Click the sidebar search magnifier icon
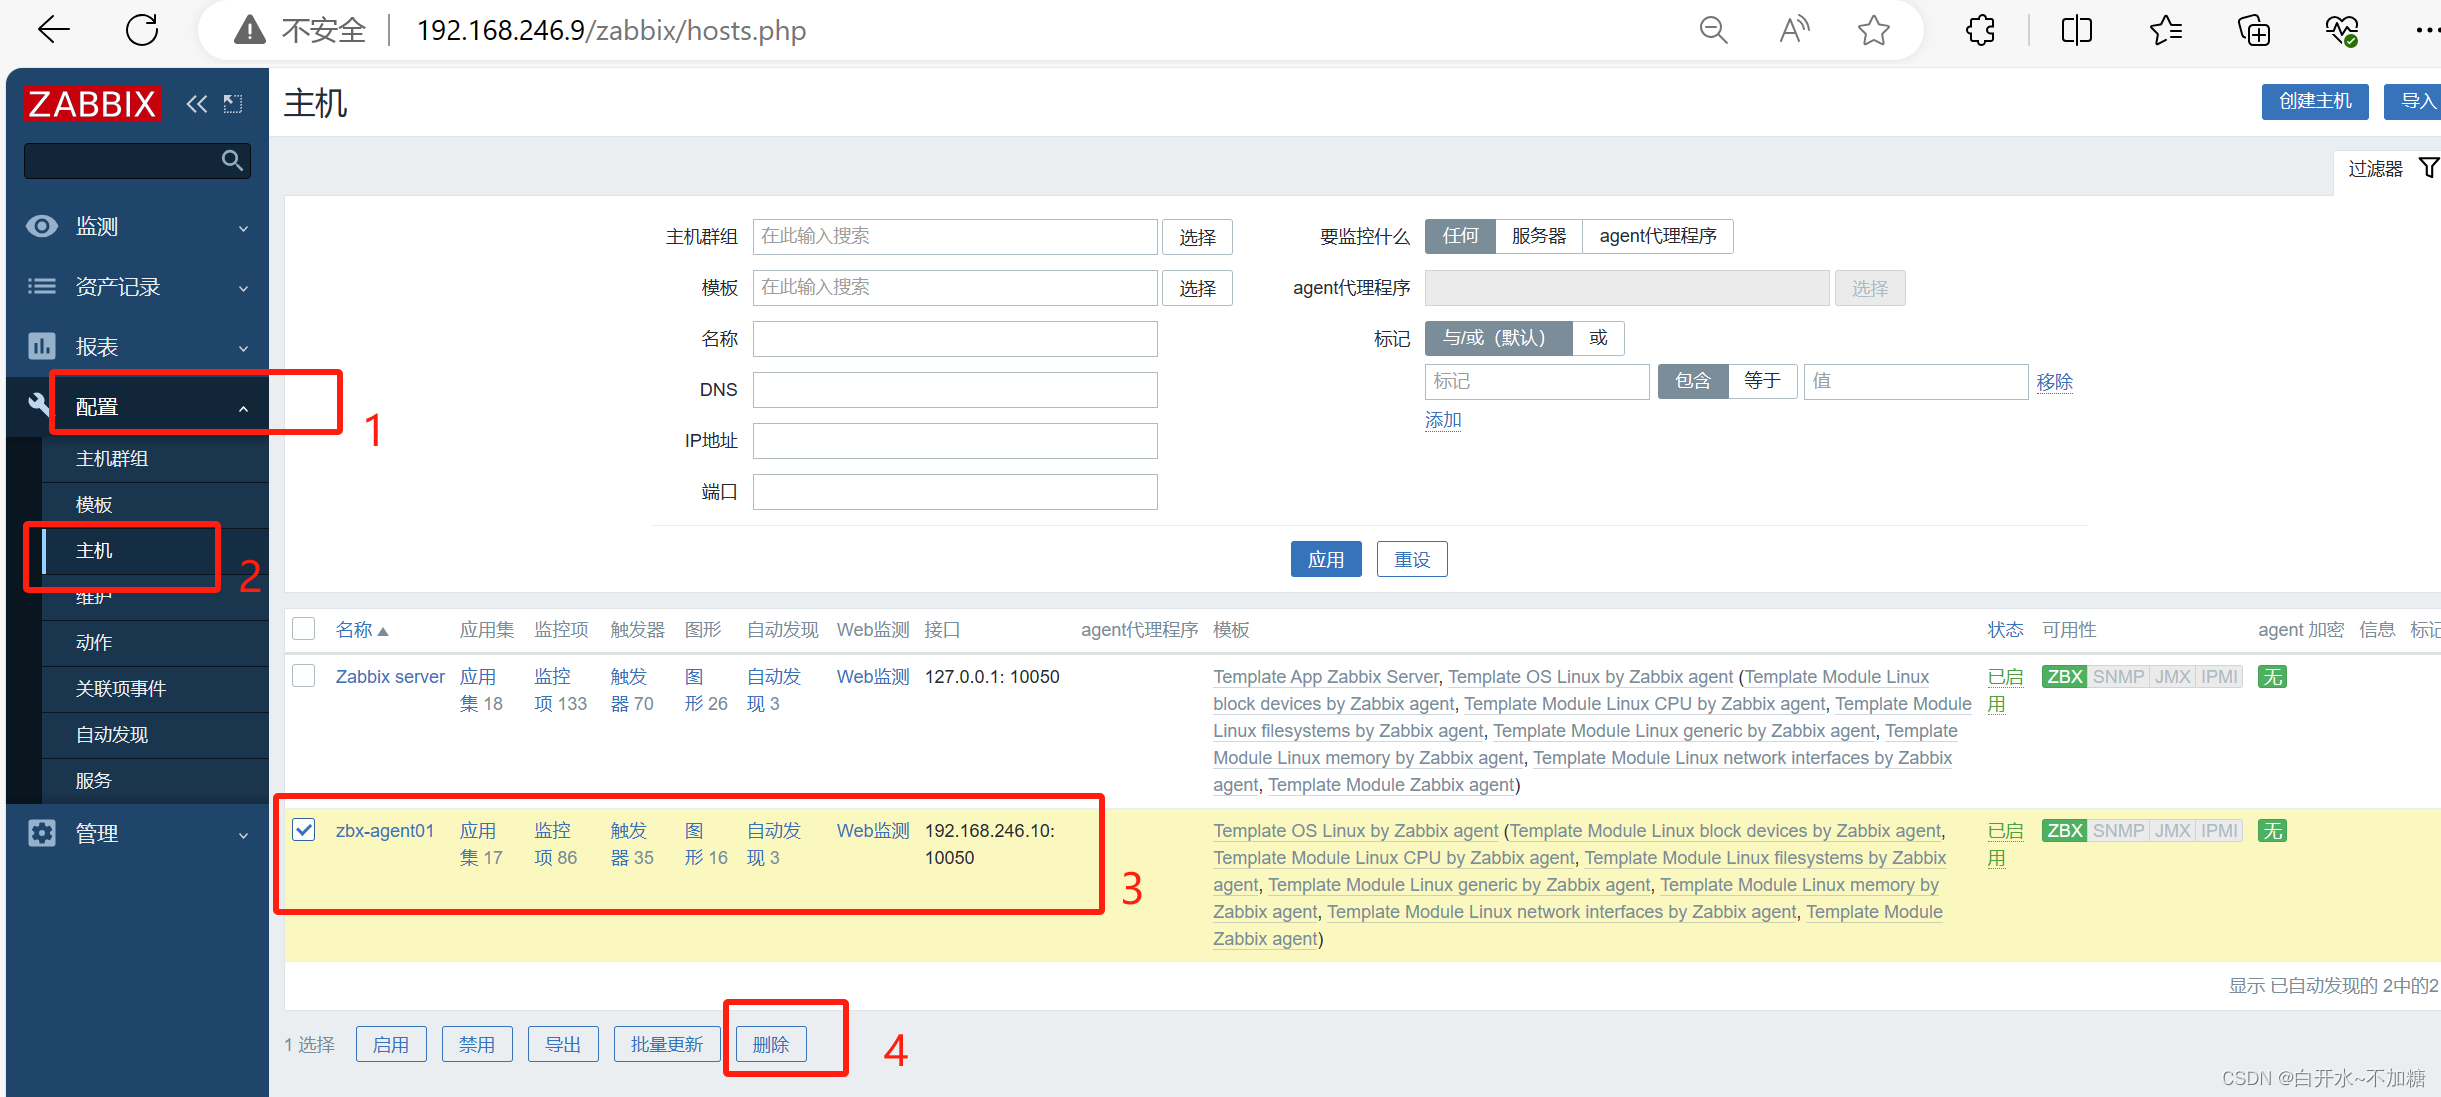This screenshot has height=1097, width=2441. pyautogui.click(x=232, y=160)
